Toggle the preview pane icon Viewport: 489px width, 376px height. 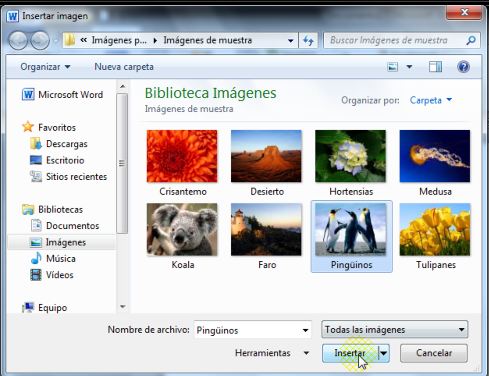[435, 67]
